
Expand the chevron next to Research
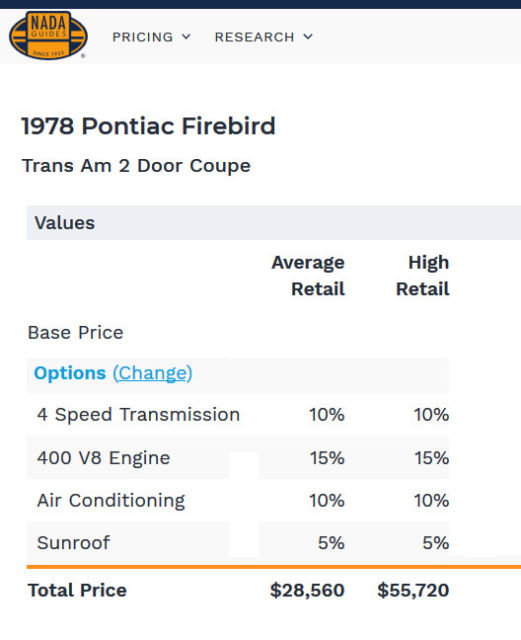point(308,37)
